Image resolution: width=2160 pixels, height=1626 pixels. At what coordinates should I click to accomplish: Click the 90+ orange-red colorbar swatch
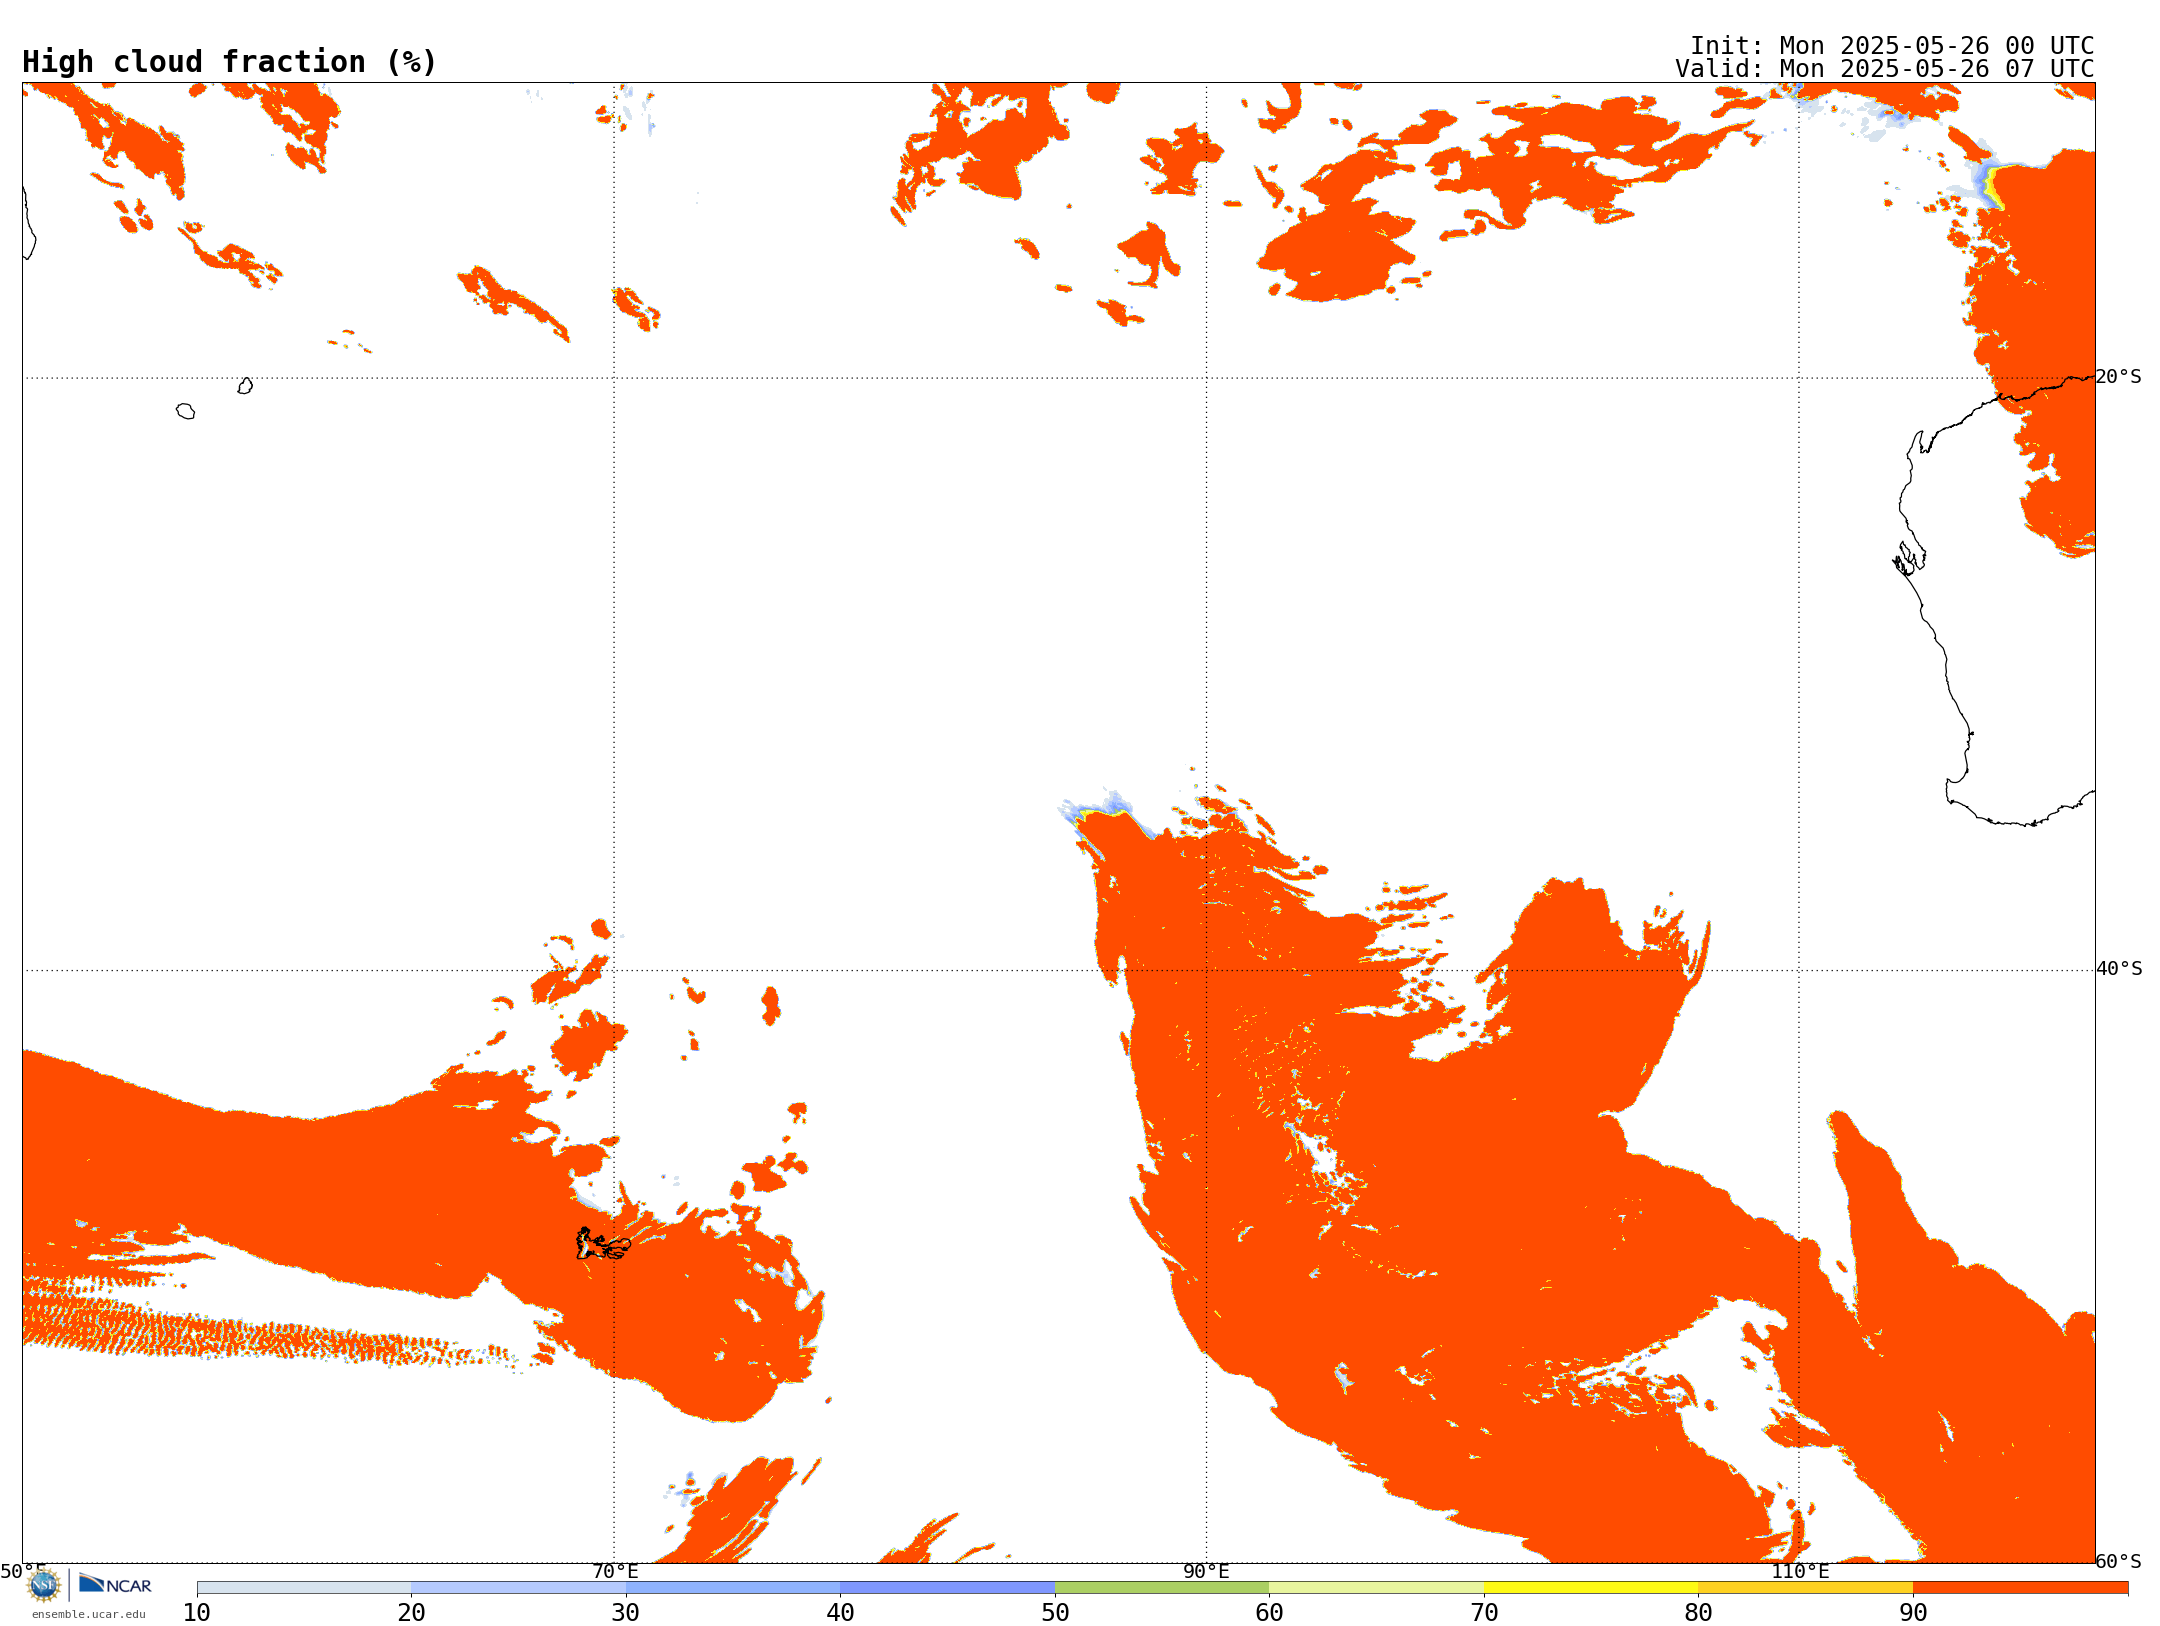[x=2020, y=1588]
